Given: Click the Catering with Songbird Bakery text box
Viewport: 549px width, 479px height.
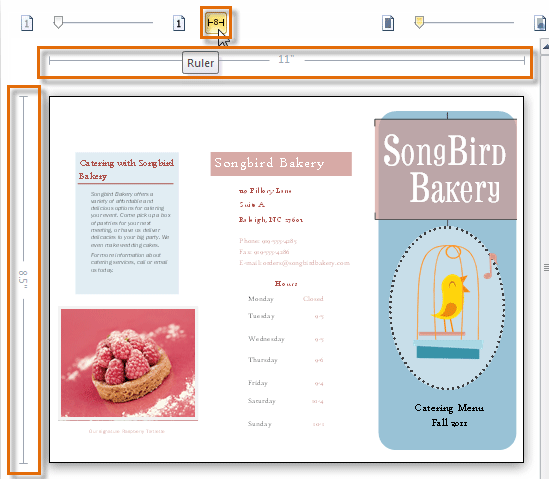Looking at the screenshot, I should click(127, 223).
